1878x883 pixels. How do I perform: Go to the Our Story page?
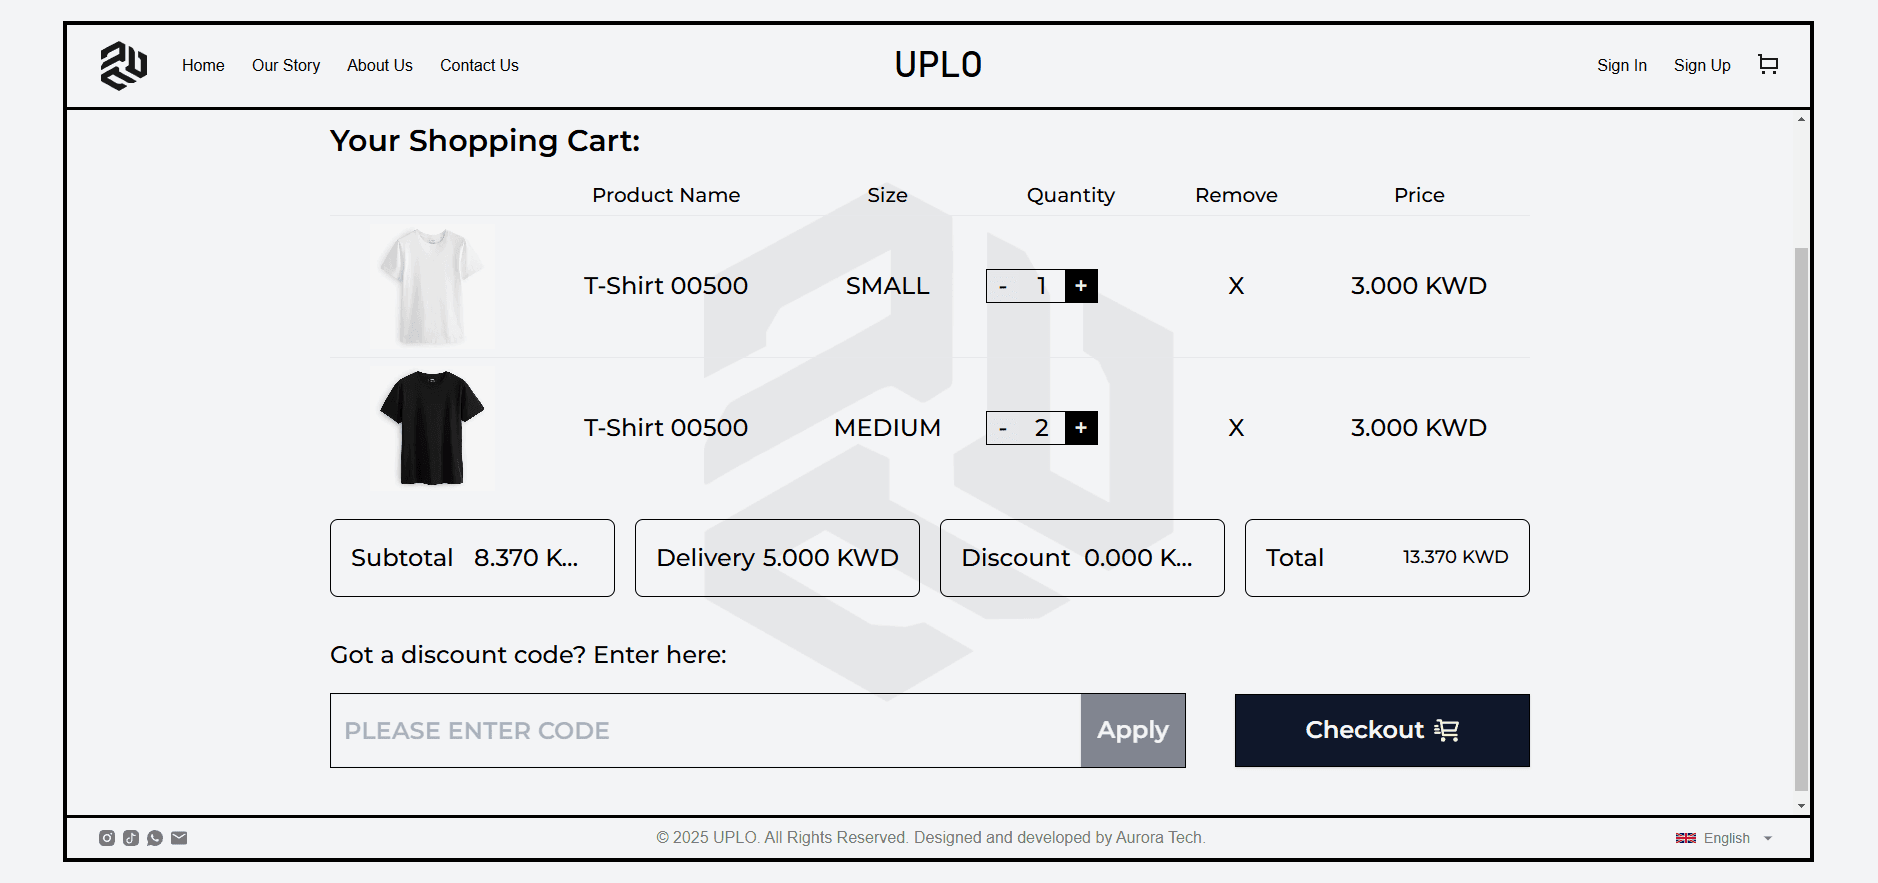tap(286, 65)
